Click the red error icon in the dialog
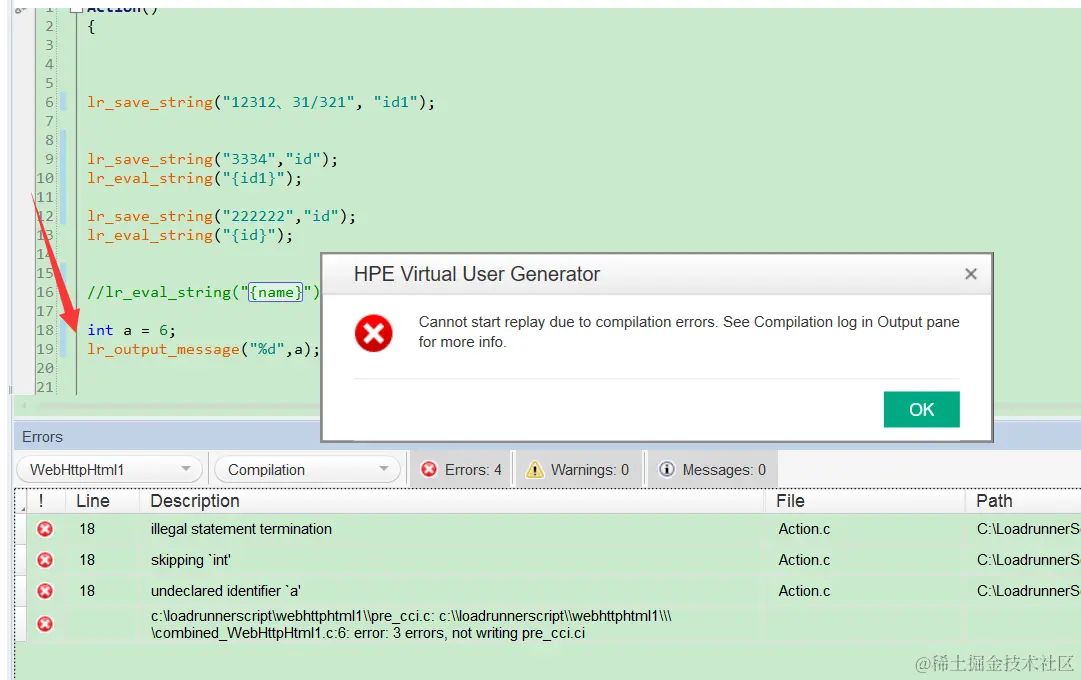The height and width of the screenshot is (680, 1081). click(374, 333)
